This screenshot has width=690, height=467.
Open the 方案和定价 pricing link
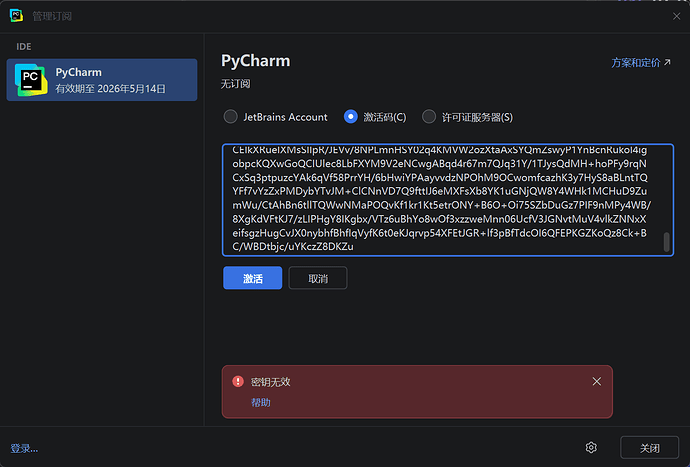(641, 63)
